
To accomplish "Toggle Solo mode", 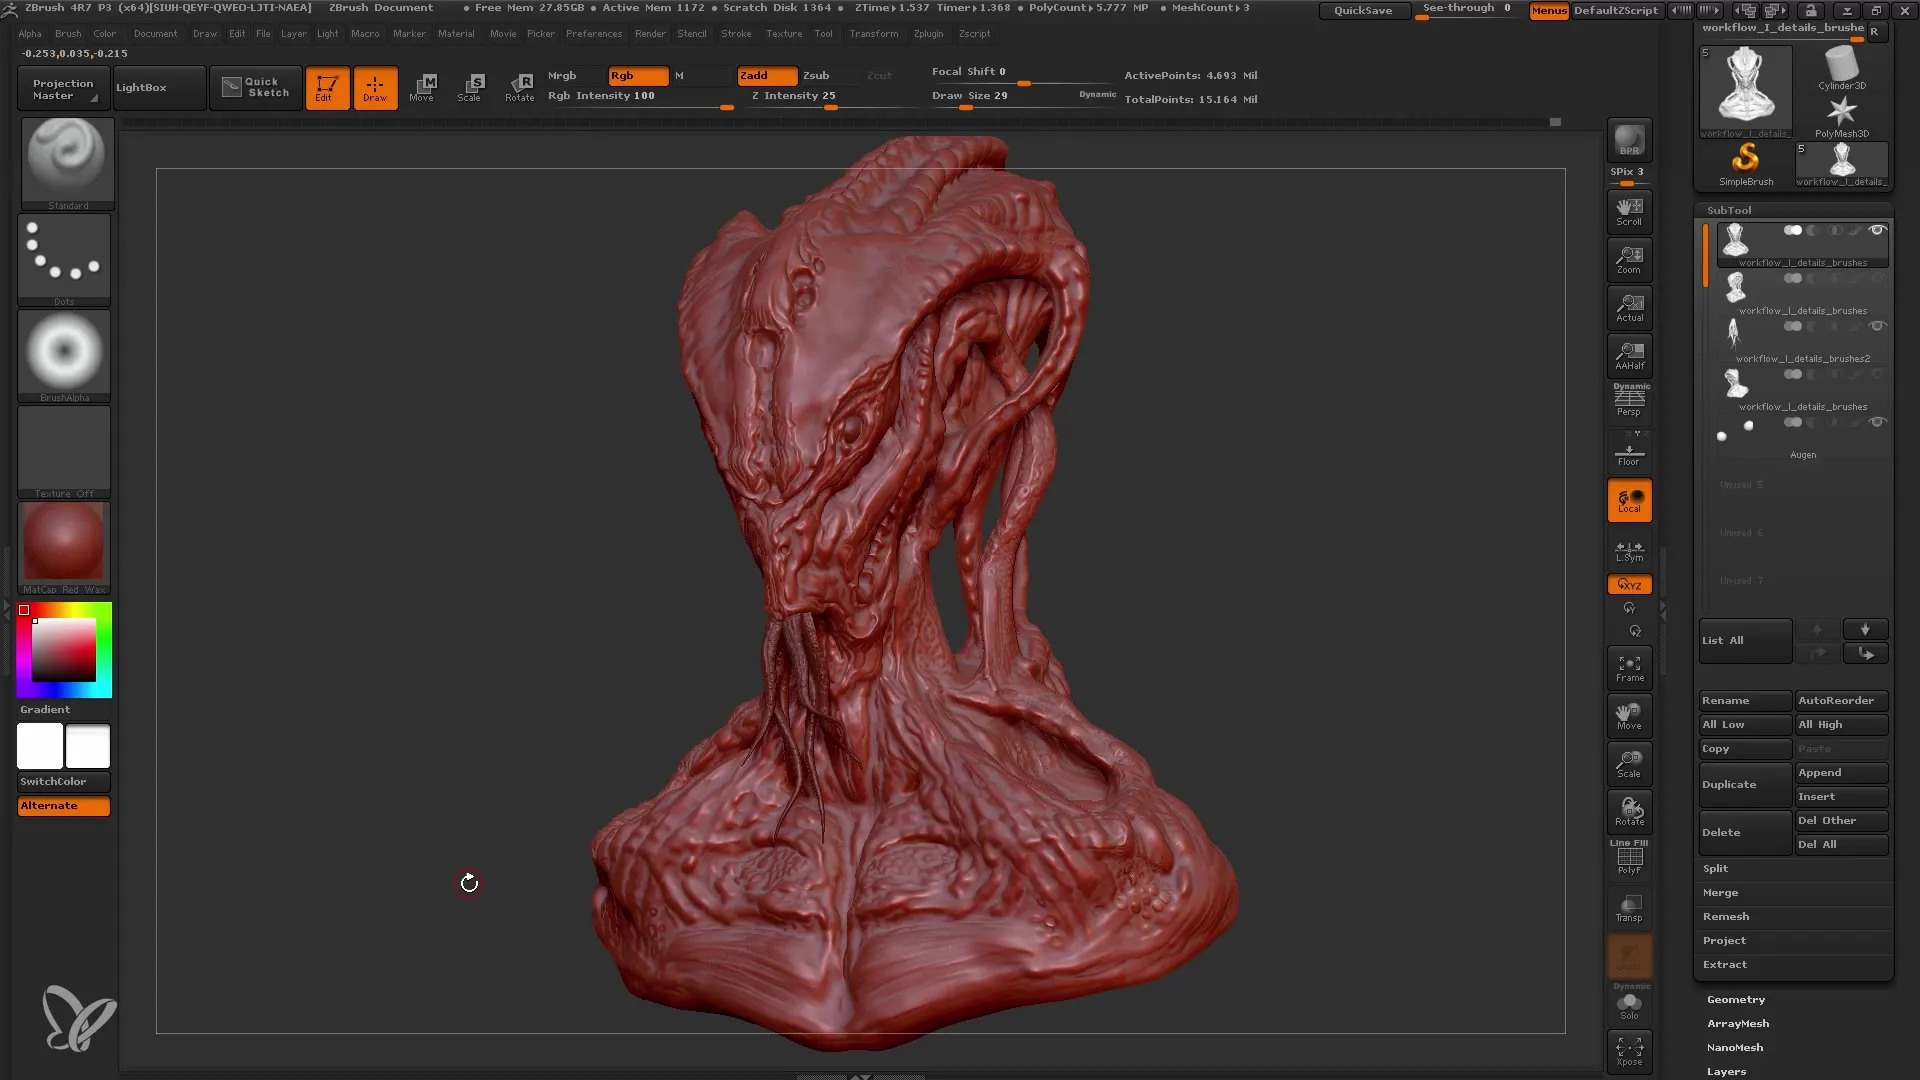I will click(1629, 1004).
